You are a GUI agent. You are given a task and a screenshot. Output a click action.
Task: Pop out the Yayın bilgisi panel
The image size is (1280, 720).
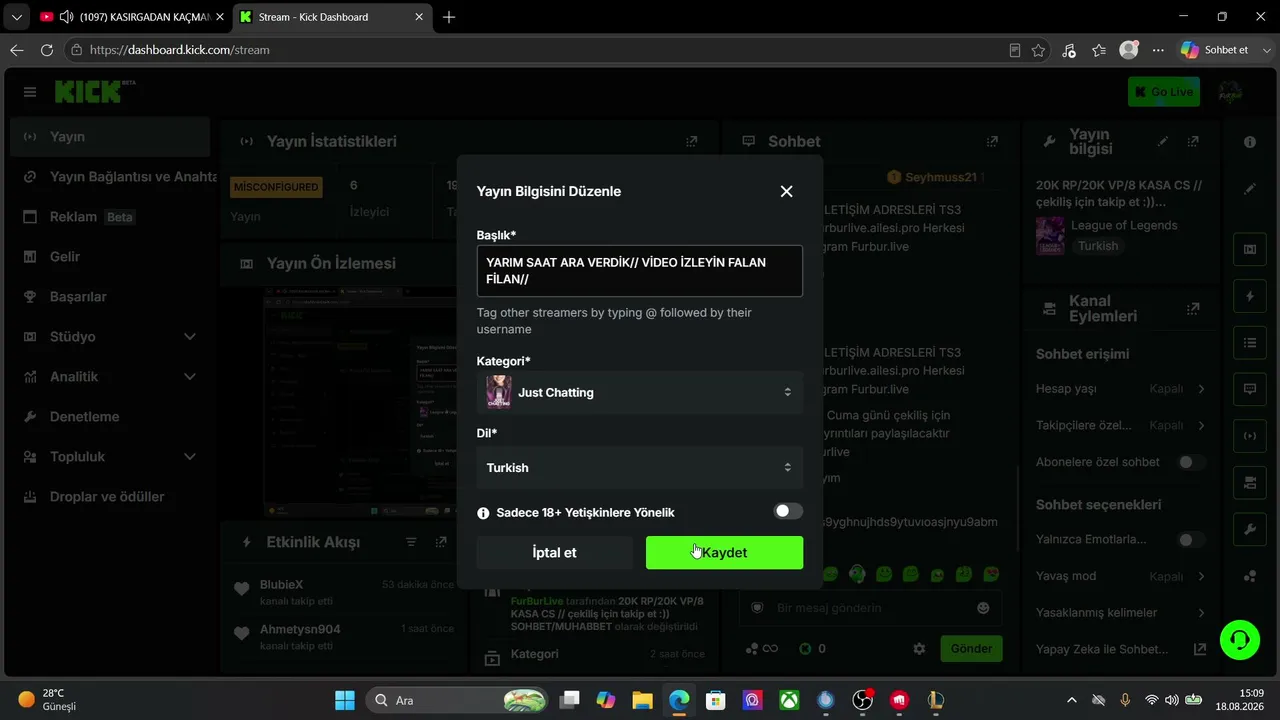coord(1193,142)
